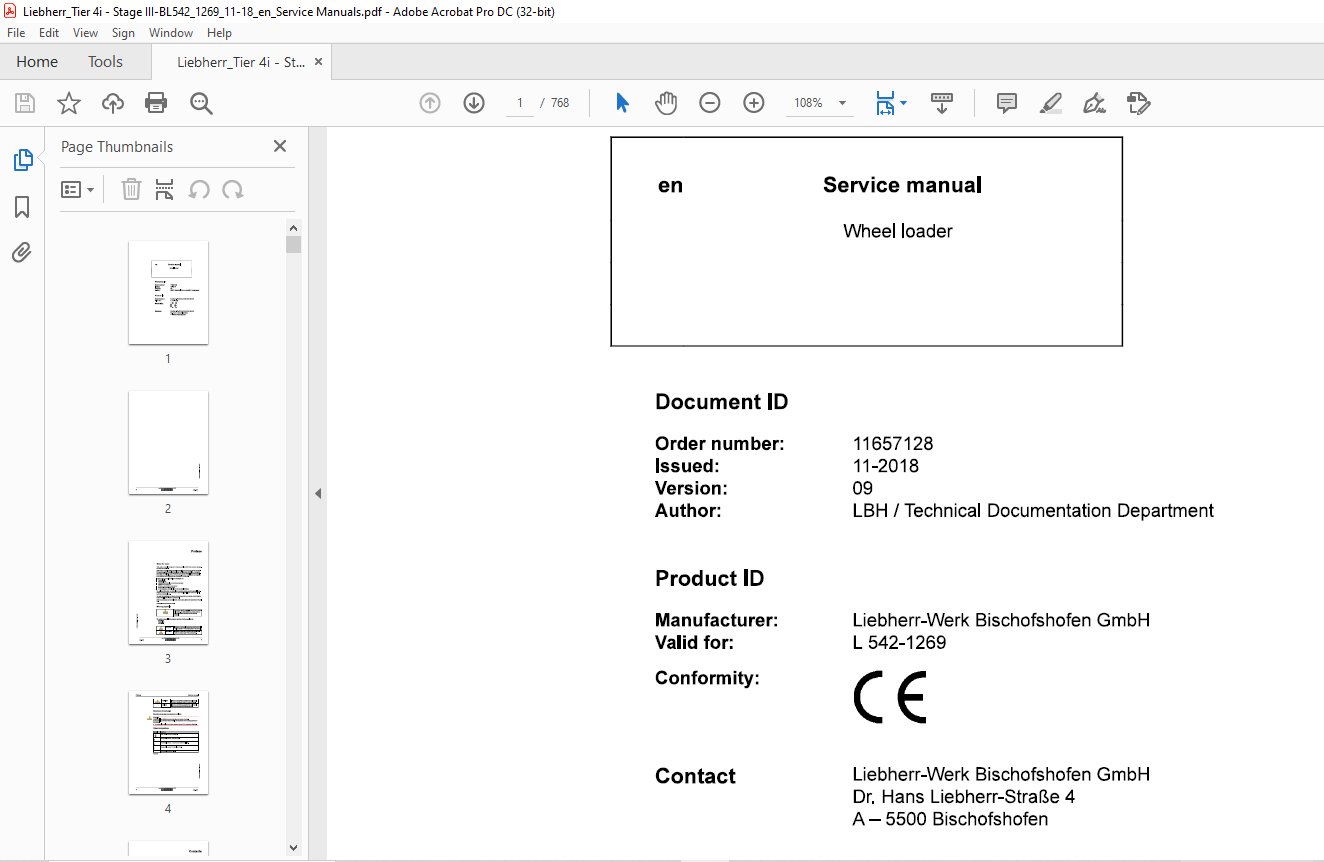The image size is (1324, 862).
Task: Click the Save file icon
Action: [x=25, y=103]
